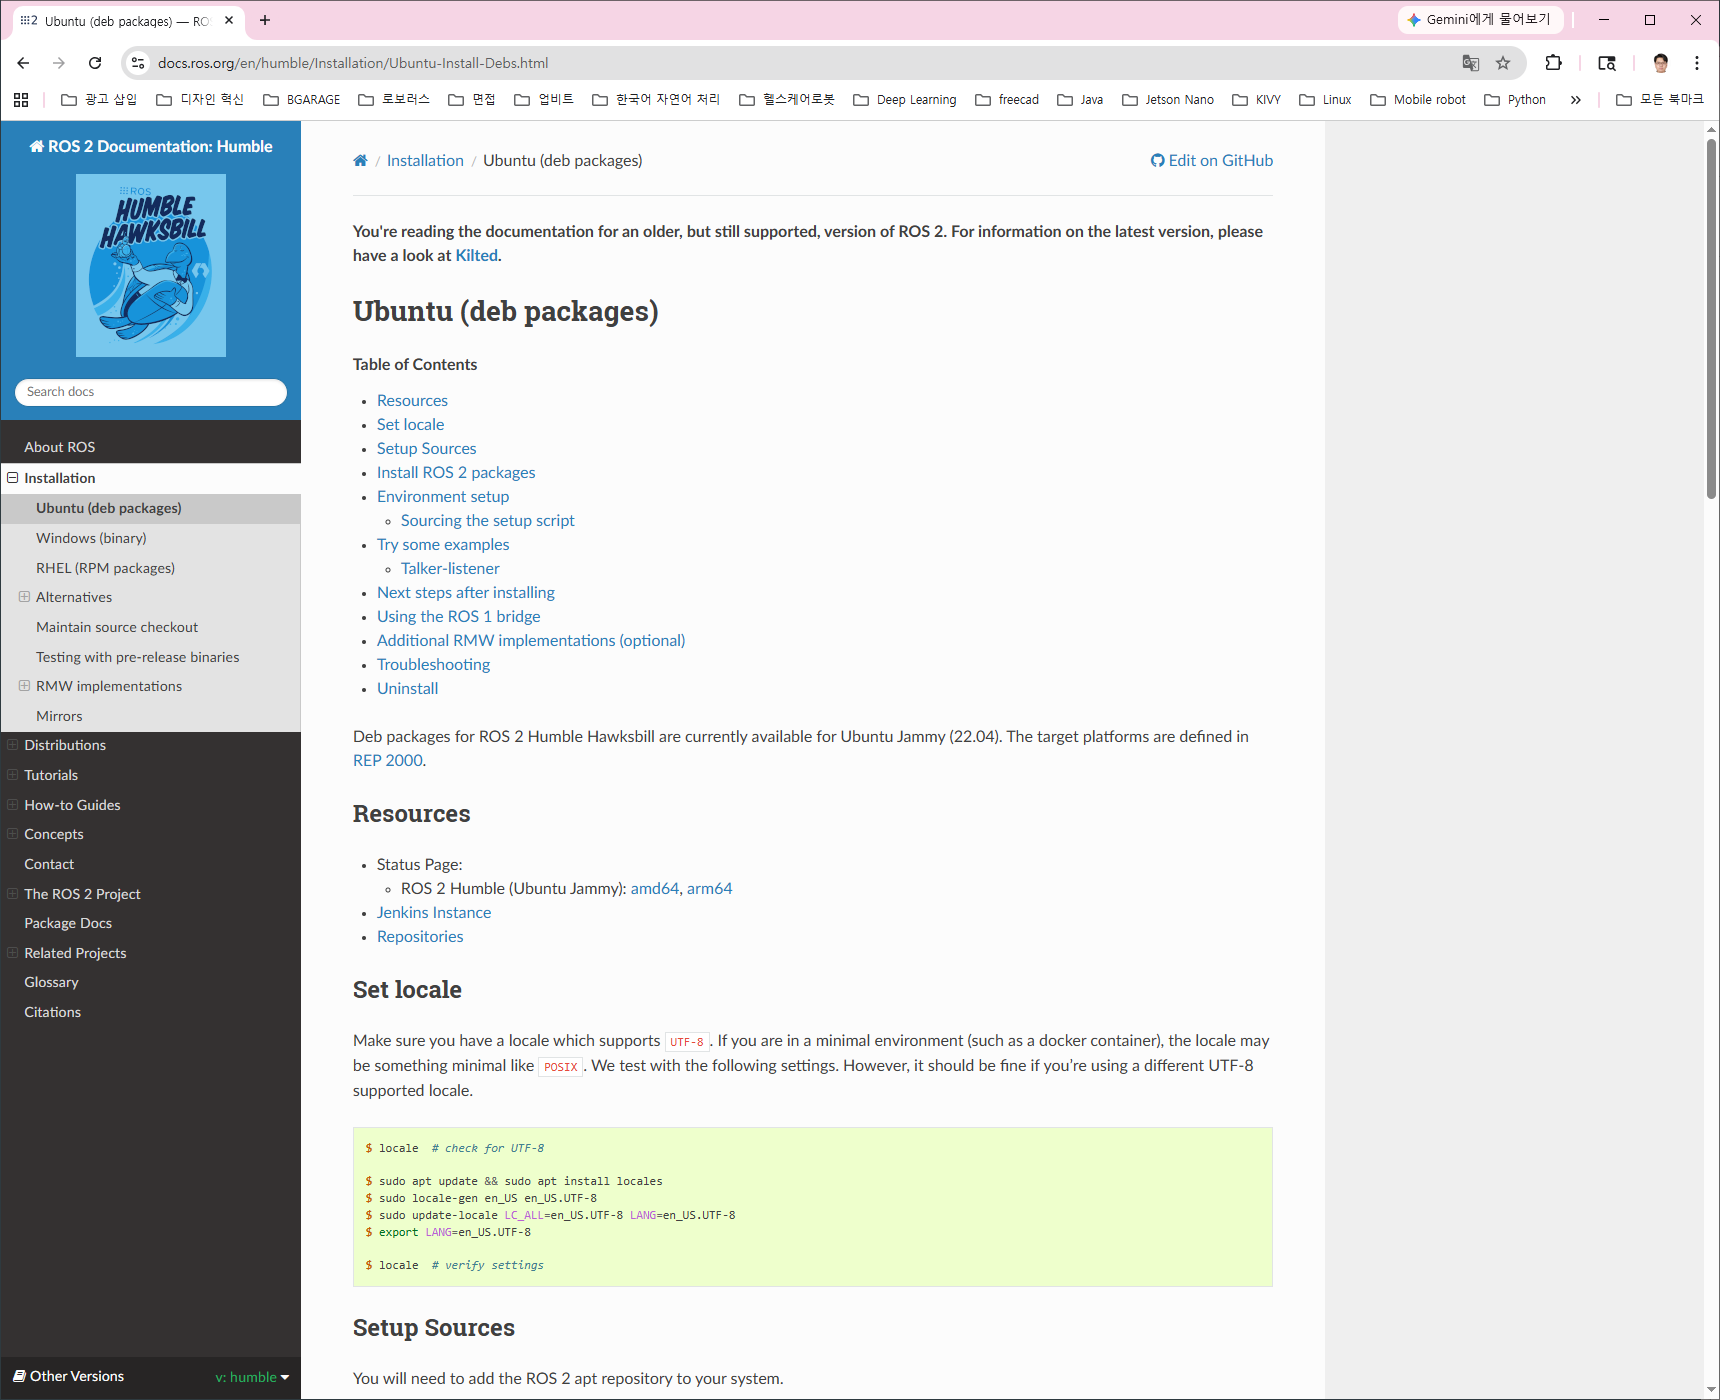Screen dimensions: 1720x1400
Task: Click the Humble Hawksbill logo image
Action: click(x=151, y=265)
